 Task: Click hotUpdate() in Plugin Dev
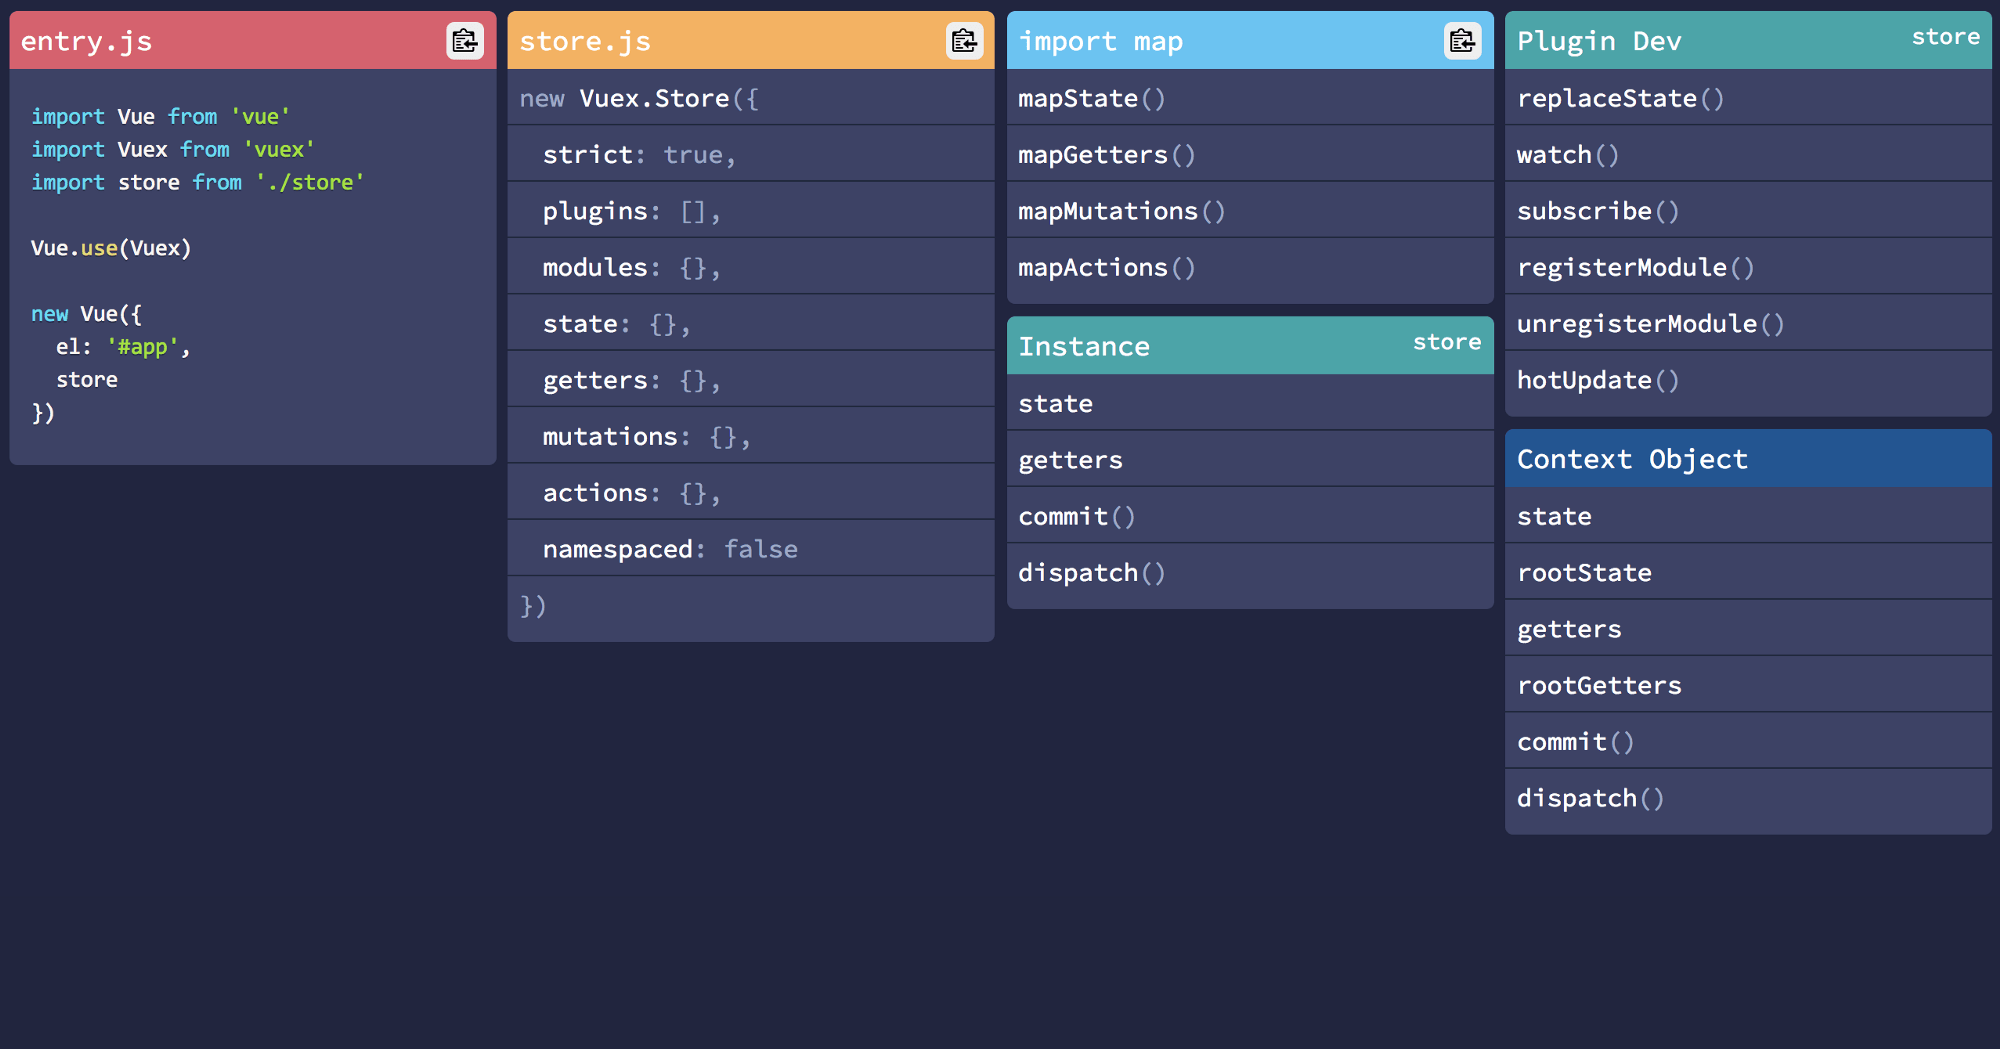coord(1597,381)
